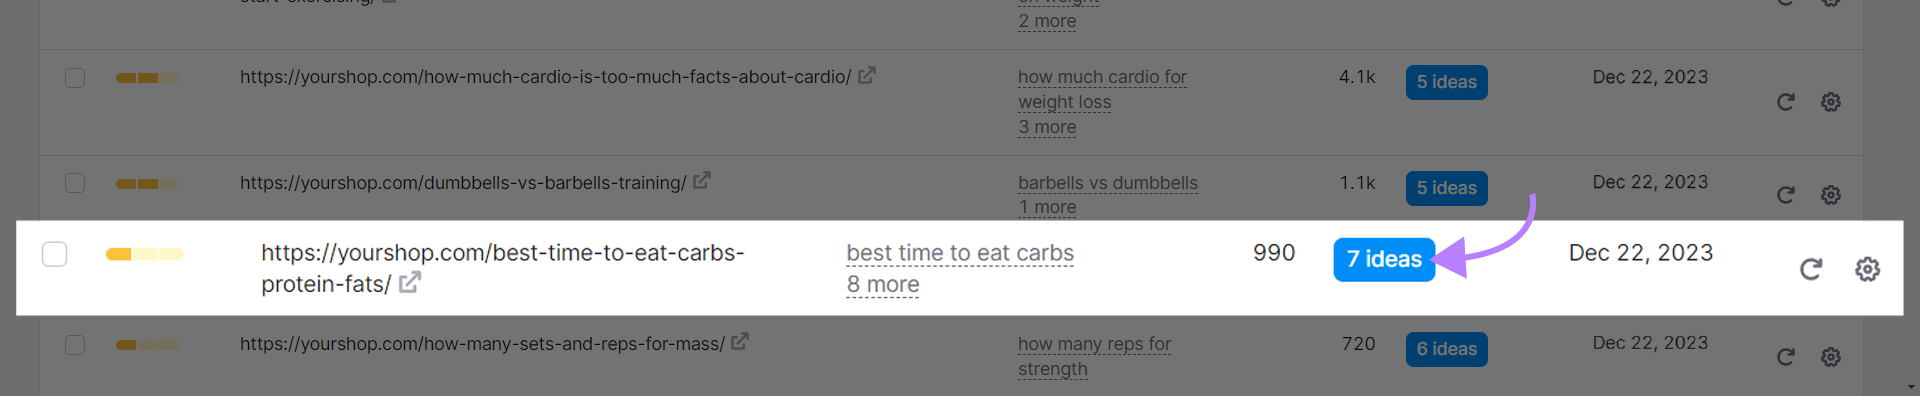Click priority bar indicator for best-time-to-eat-carbs row
Viewport: 1920px width, 396px height.
(x=145, y=254)
